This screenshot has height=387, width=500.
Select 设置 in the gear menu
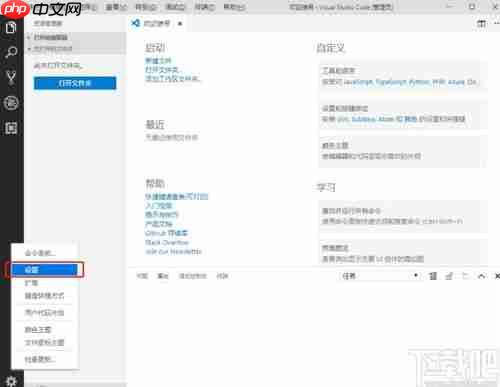click(x=45, y=270)
